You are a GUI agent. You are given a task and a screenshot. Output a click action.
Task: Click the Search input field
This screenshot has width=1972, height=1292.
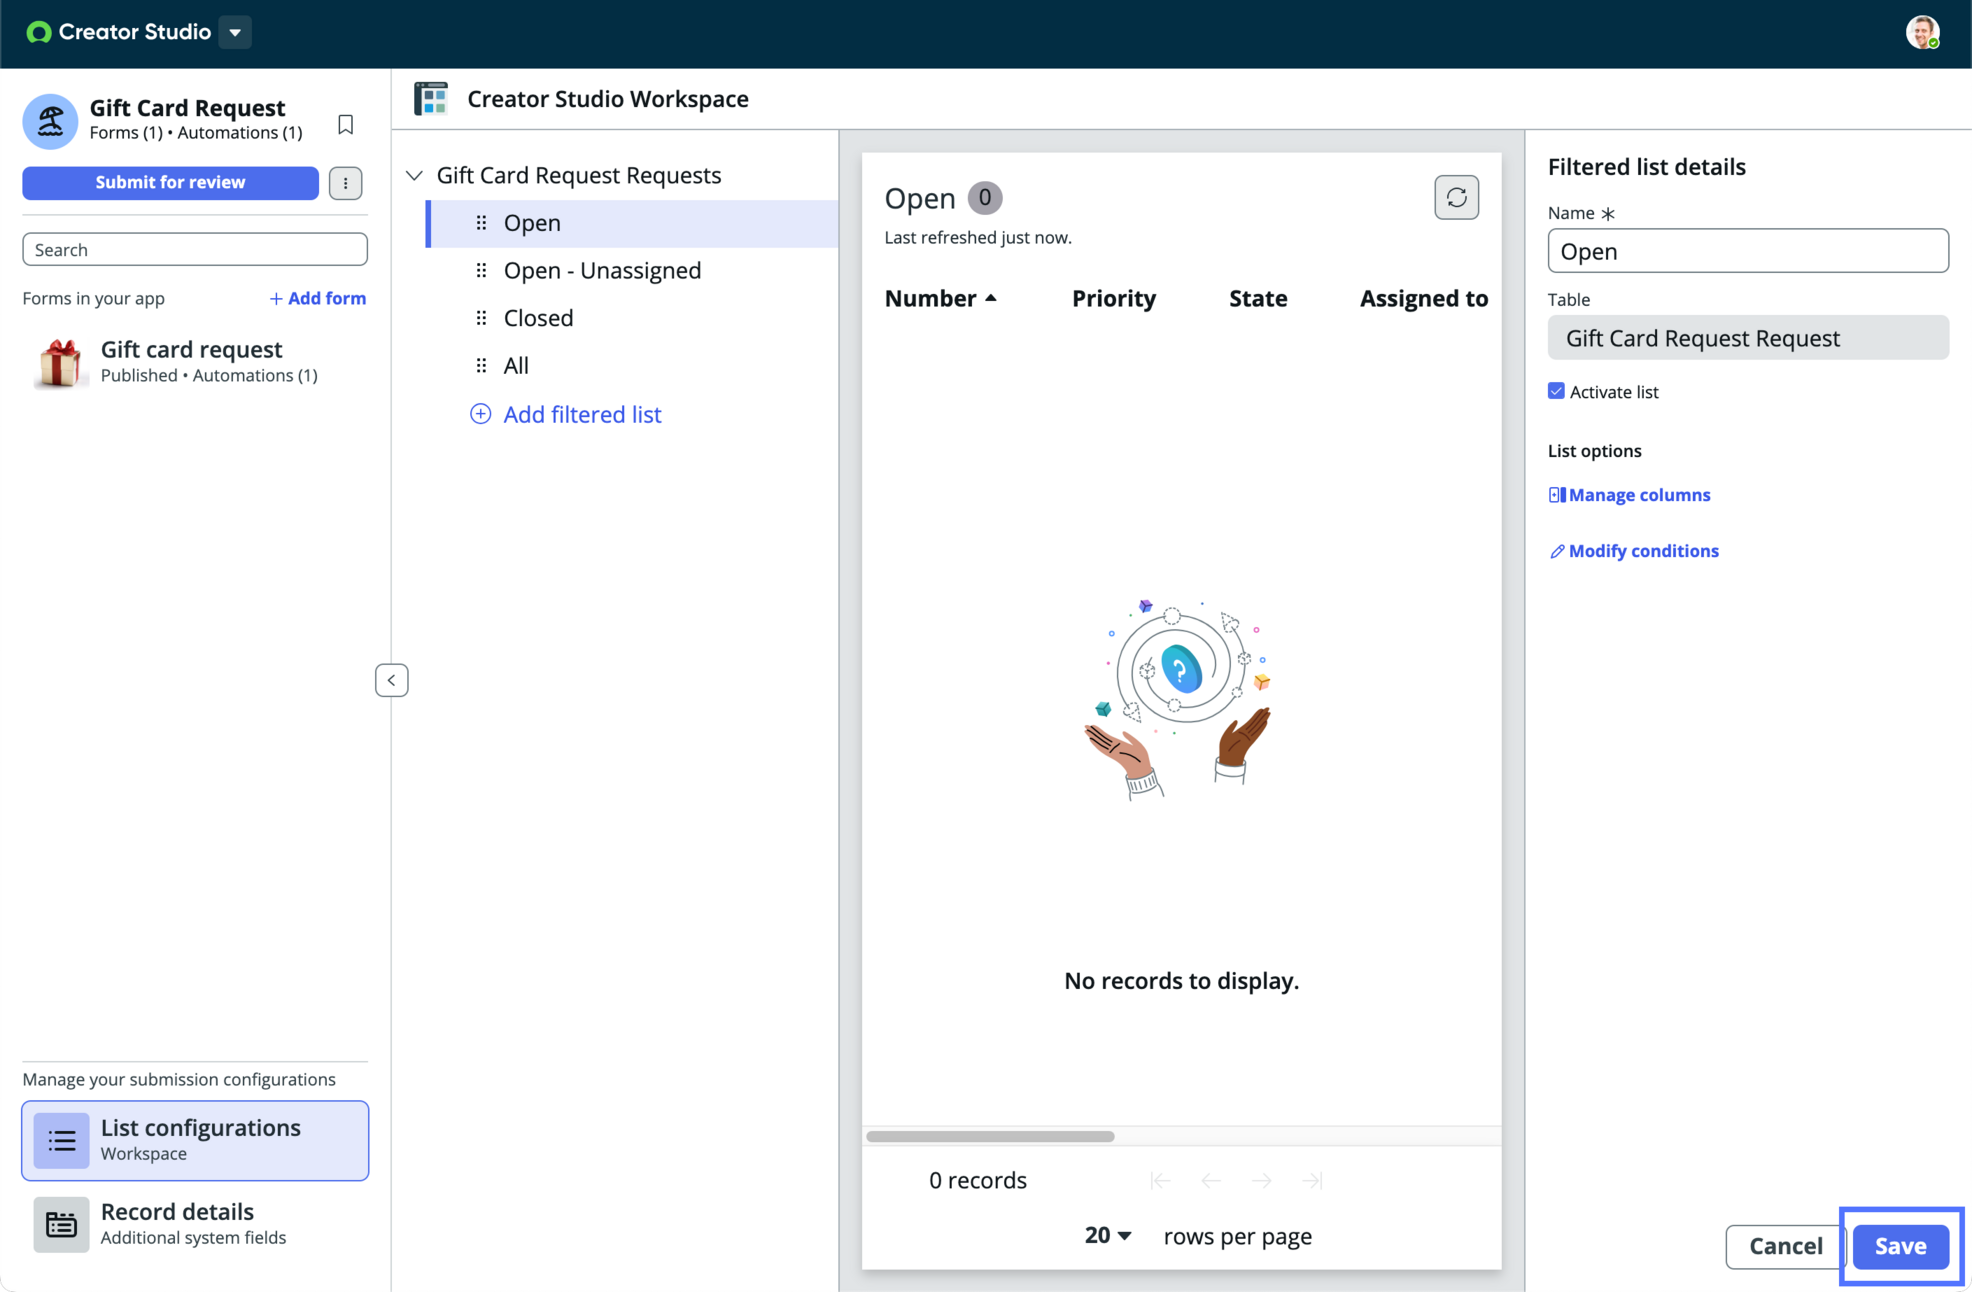click(195, 249)
